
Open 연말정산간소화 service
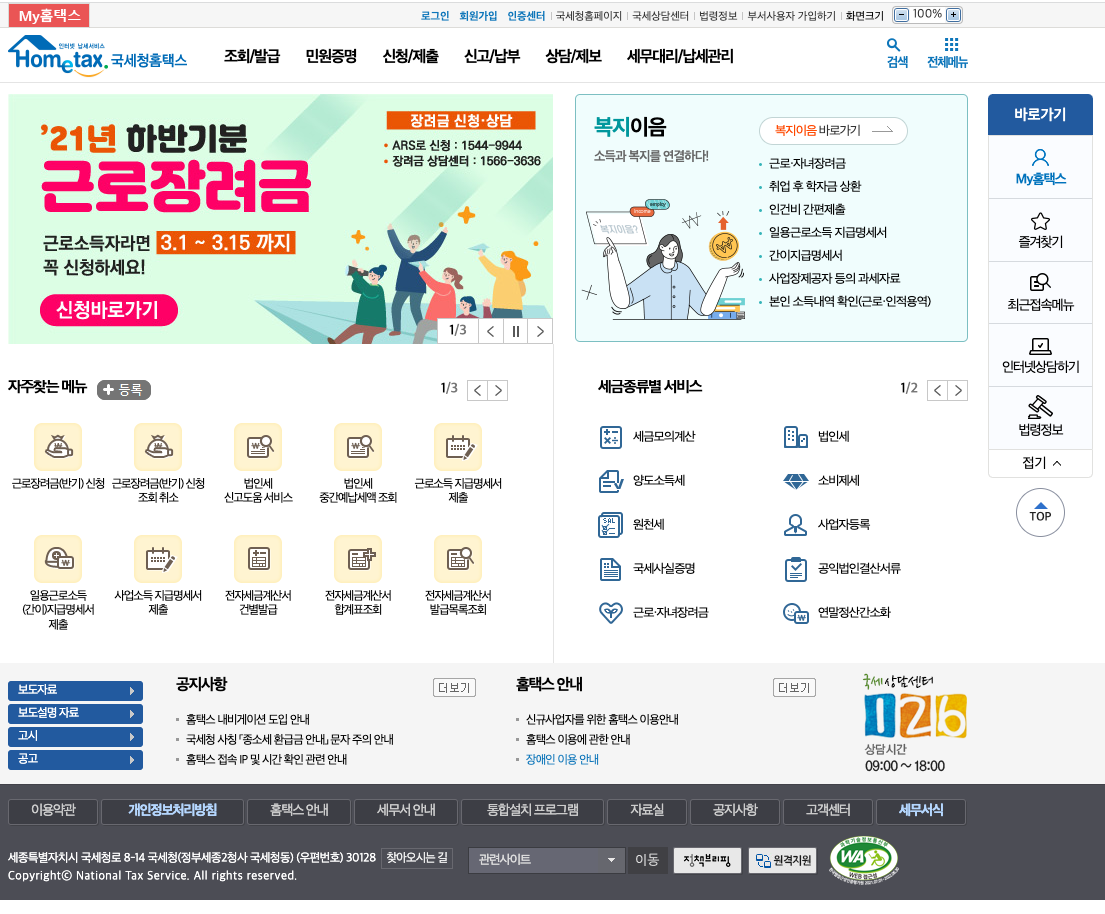tap(837, 612)
